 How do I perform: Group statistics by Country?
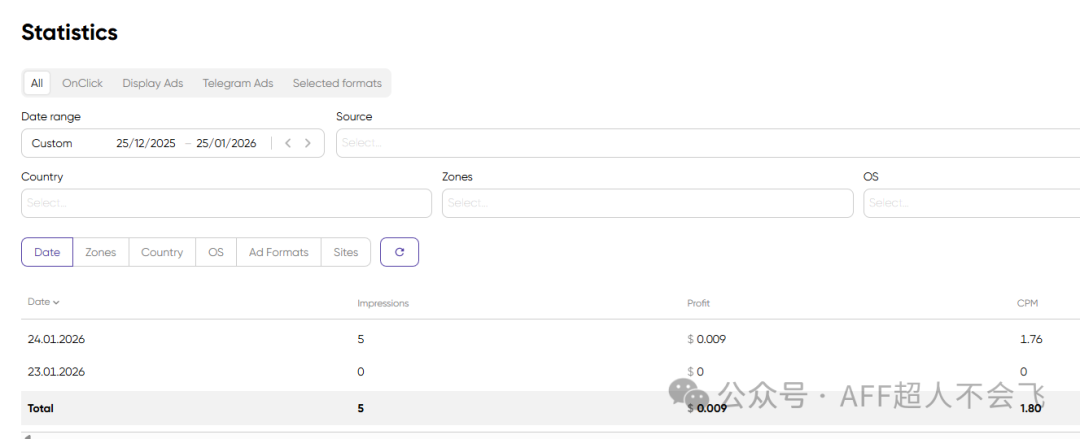tap(162, 252)
